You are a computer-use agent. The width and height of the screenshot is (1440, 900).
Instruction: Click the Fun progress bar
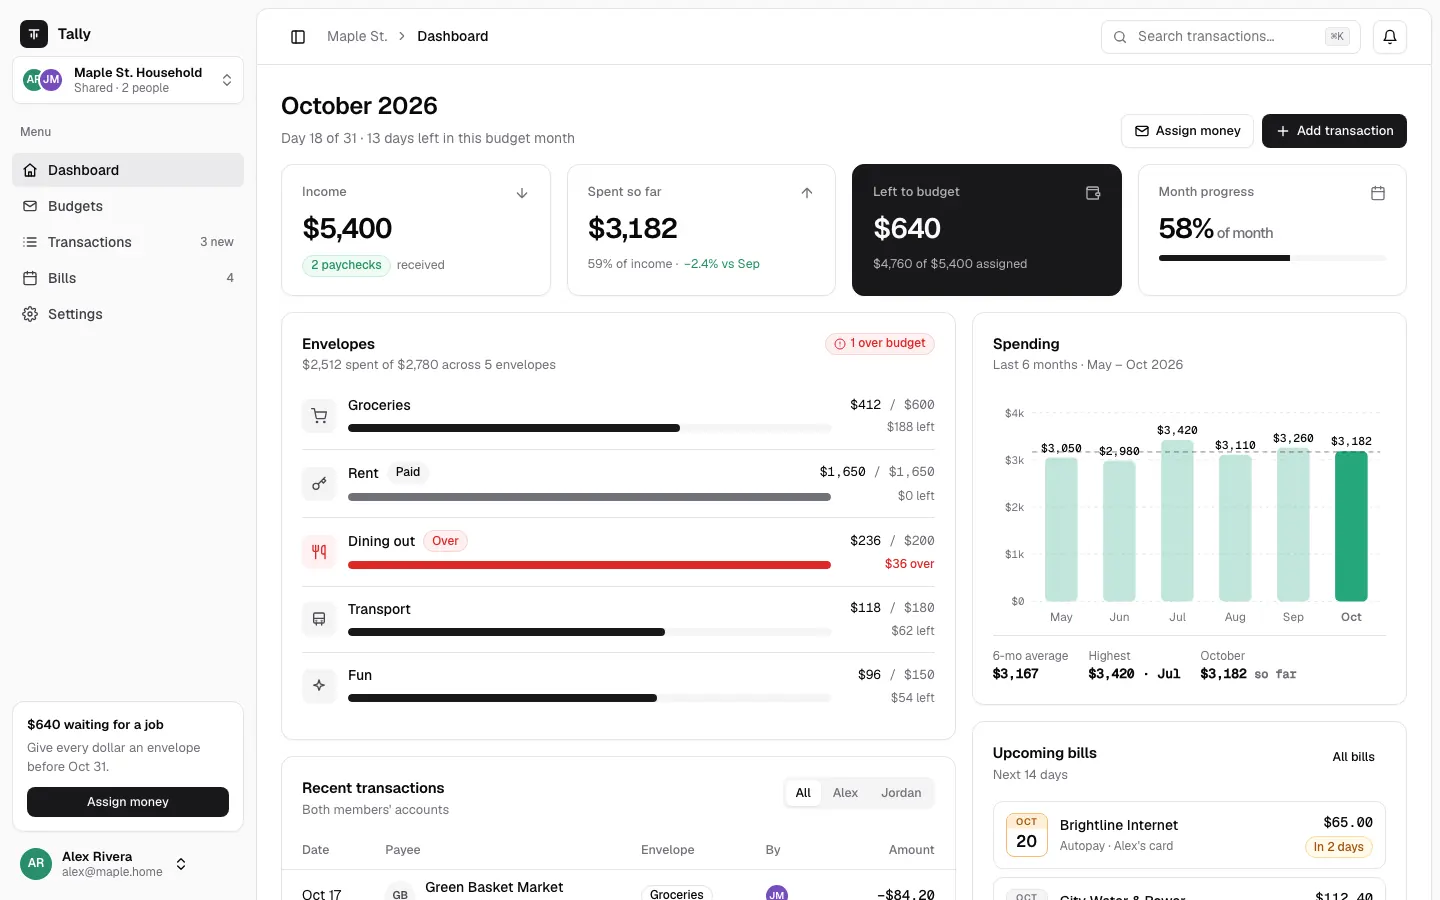(x=589, y=698)
